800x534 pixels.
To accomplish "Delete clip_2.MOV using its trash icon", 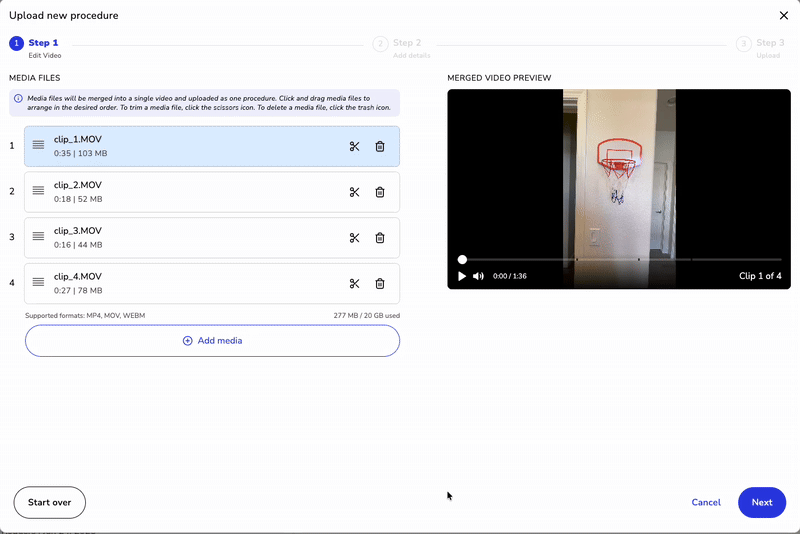I will pos(380,192).
